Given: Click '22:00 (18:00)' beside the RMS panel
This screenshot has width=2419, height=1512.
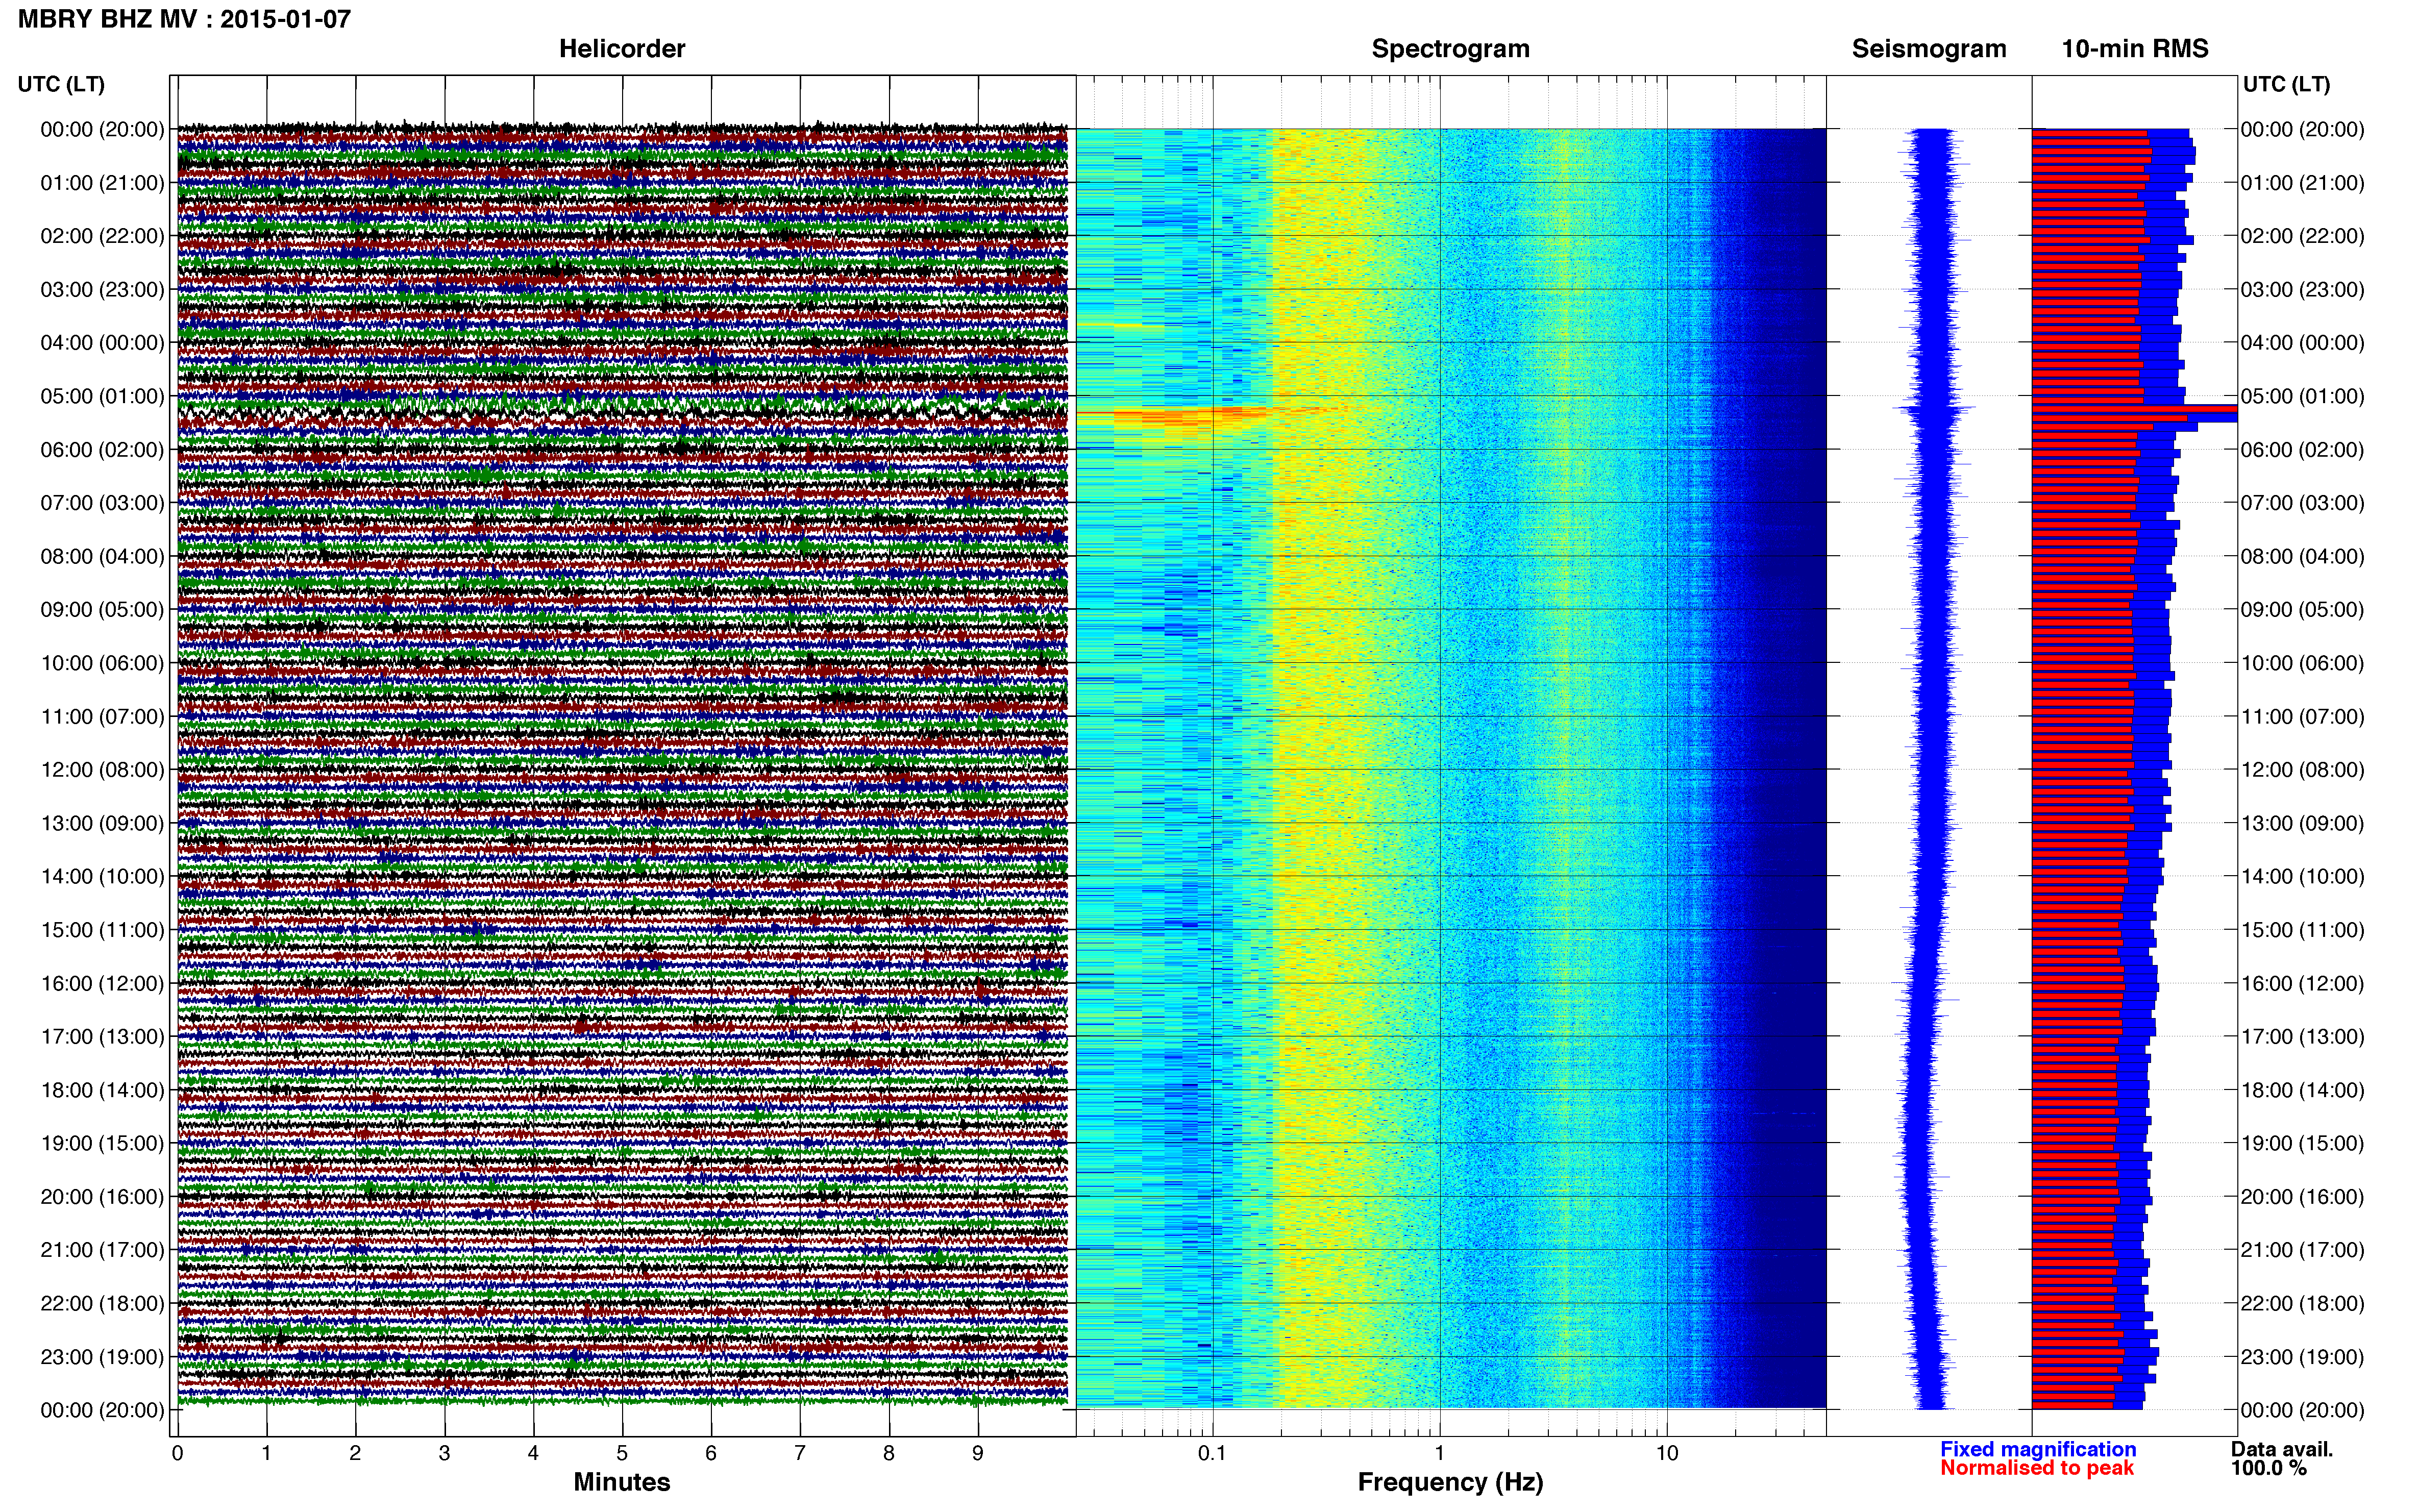Looking at the screenshot, I should [x=2303, y=1304].
